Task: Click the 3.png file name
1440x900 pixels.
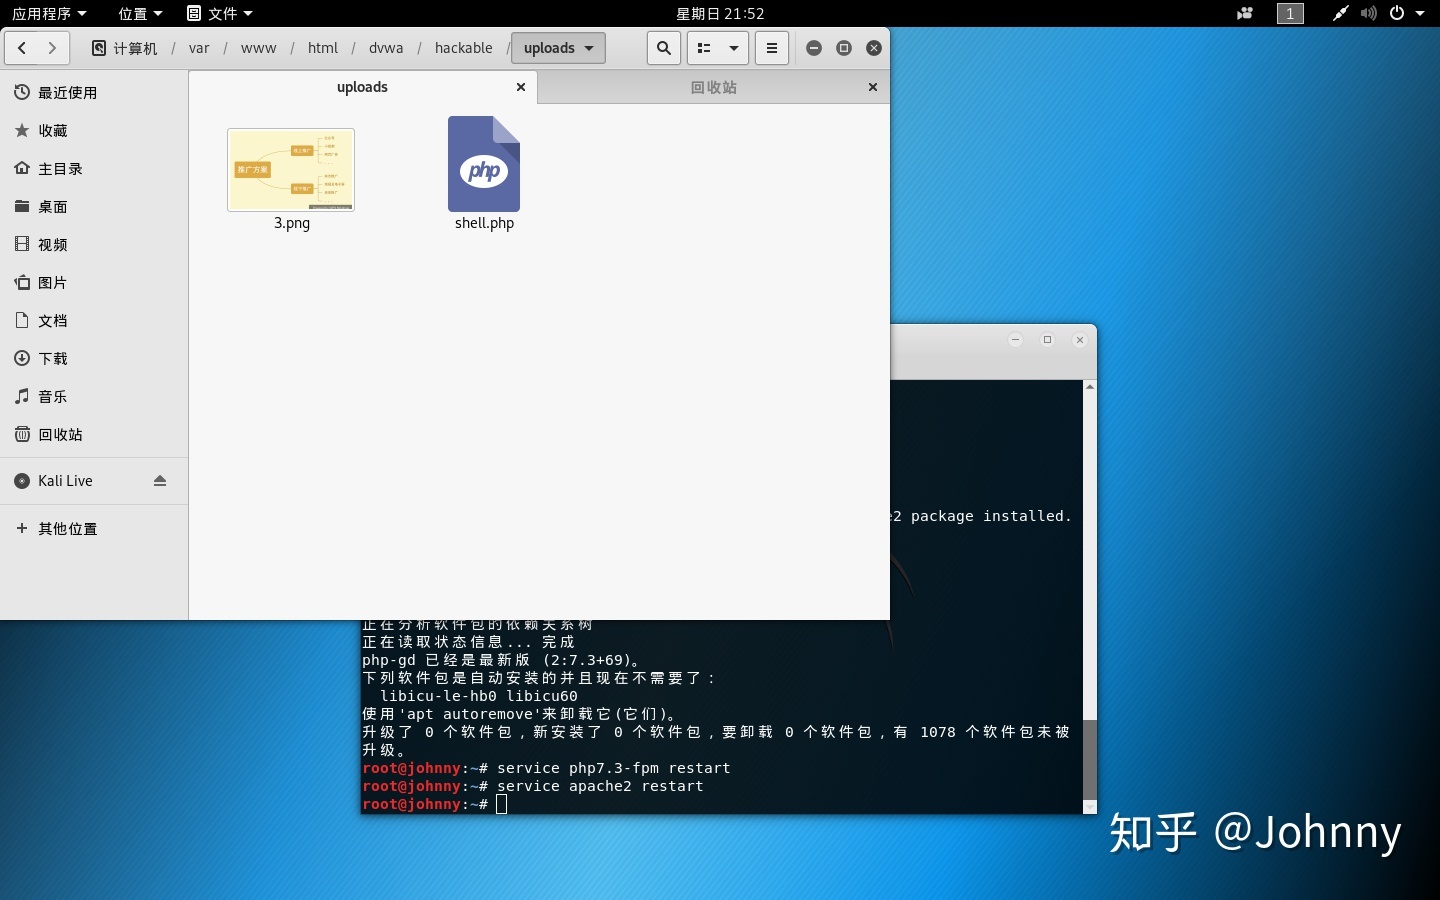Action: (x=292, y=223)
